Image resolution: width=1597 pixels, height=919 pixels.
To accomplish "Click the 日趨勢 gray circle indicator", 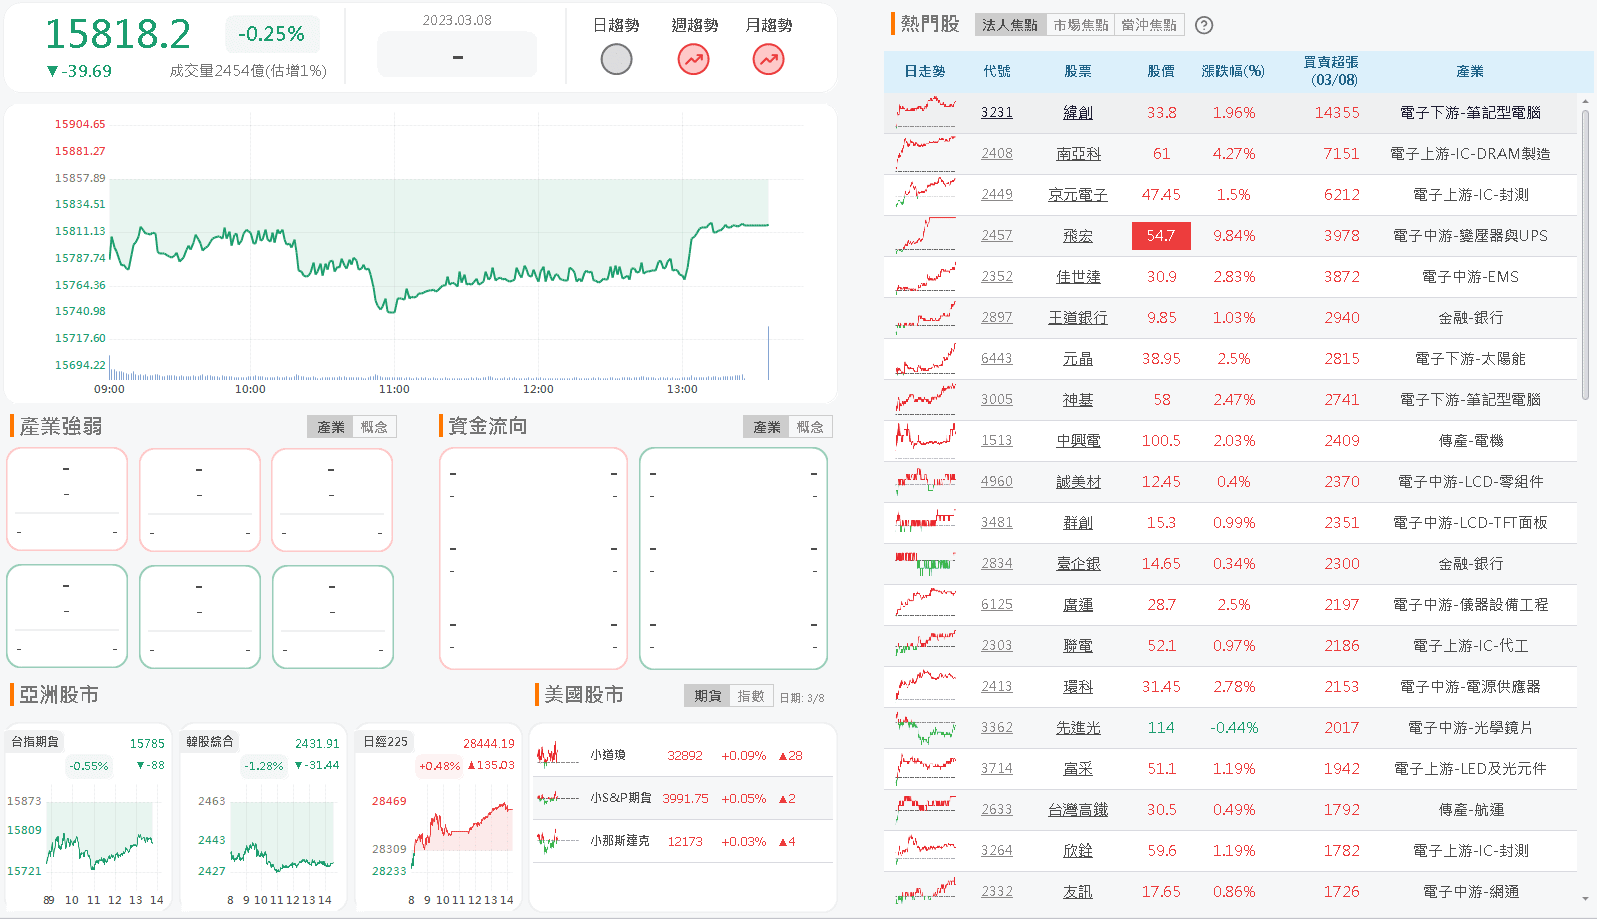I will click(616, 60).
